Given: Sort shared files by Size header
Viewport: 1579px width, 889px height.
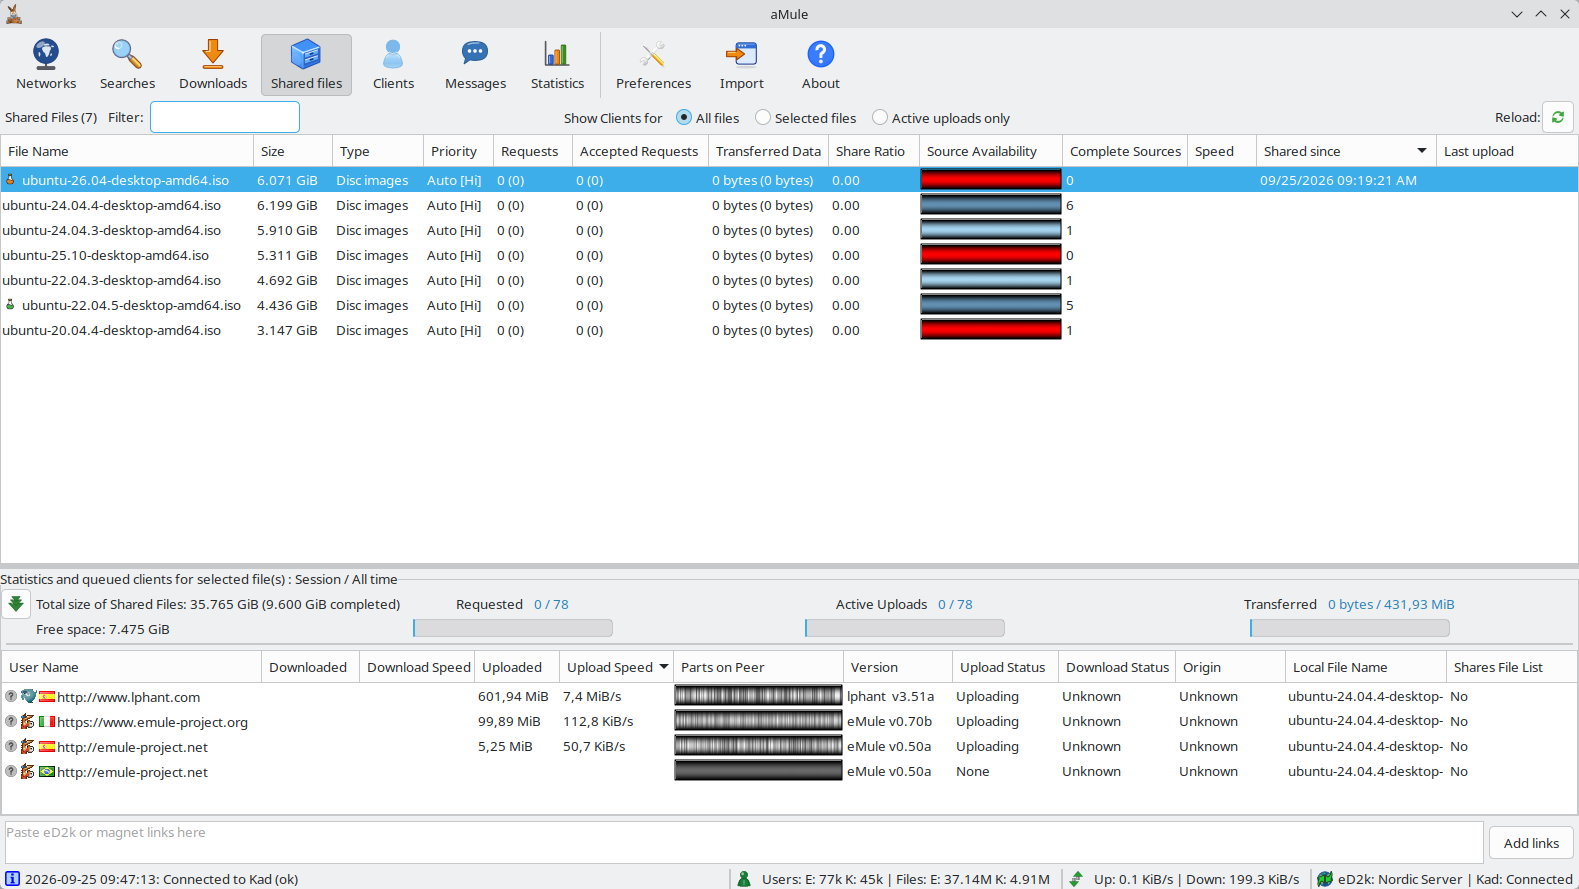Looking at the screenshot, I should [x=293, y=151].
